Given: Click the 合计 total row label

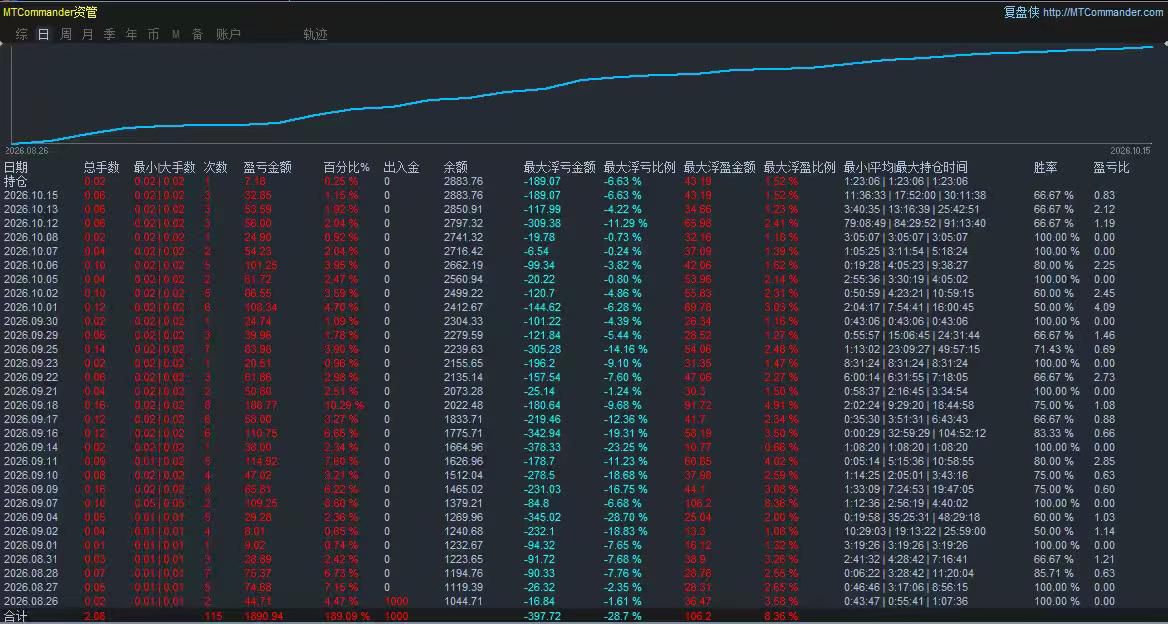Looking at the screenshot, I should tap(16, 616).
